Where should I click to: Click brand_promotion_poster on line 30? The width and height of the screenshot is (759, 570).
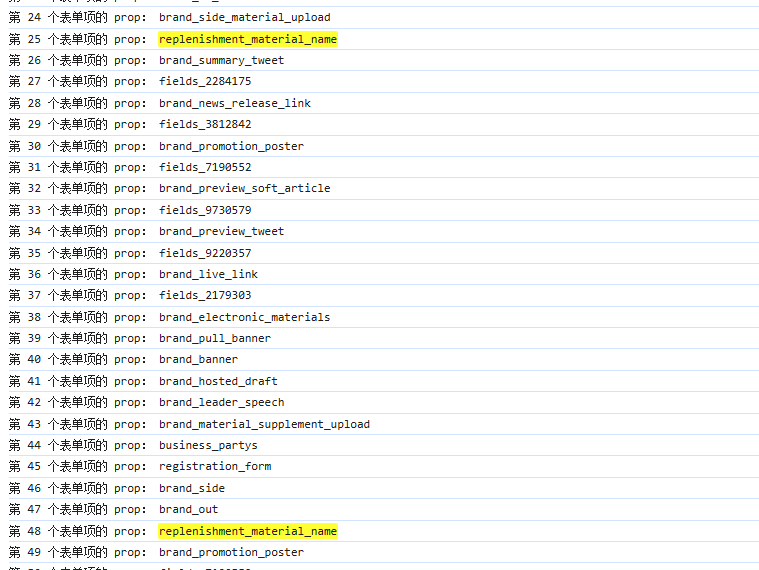point(231,146)
